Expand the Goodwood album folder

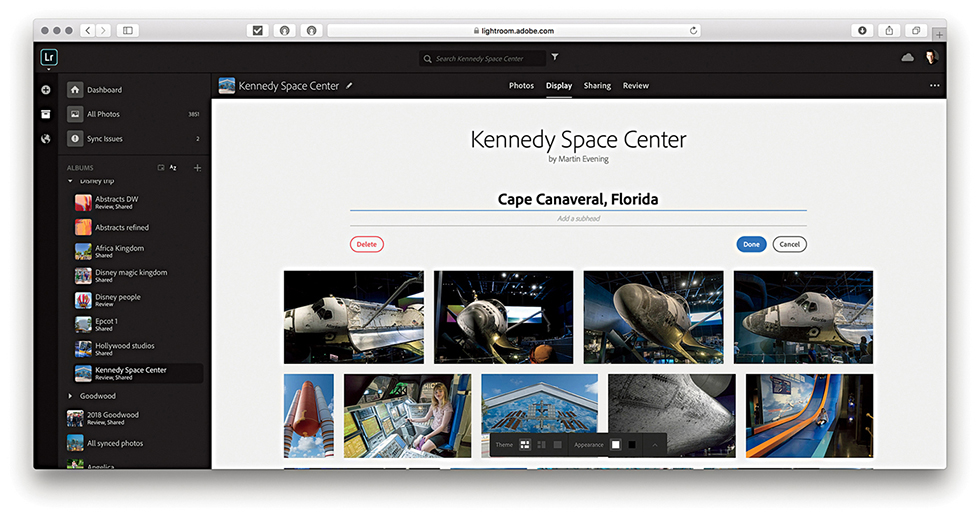[70, 396]
